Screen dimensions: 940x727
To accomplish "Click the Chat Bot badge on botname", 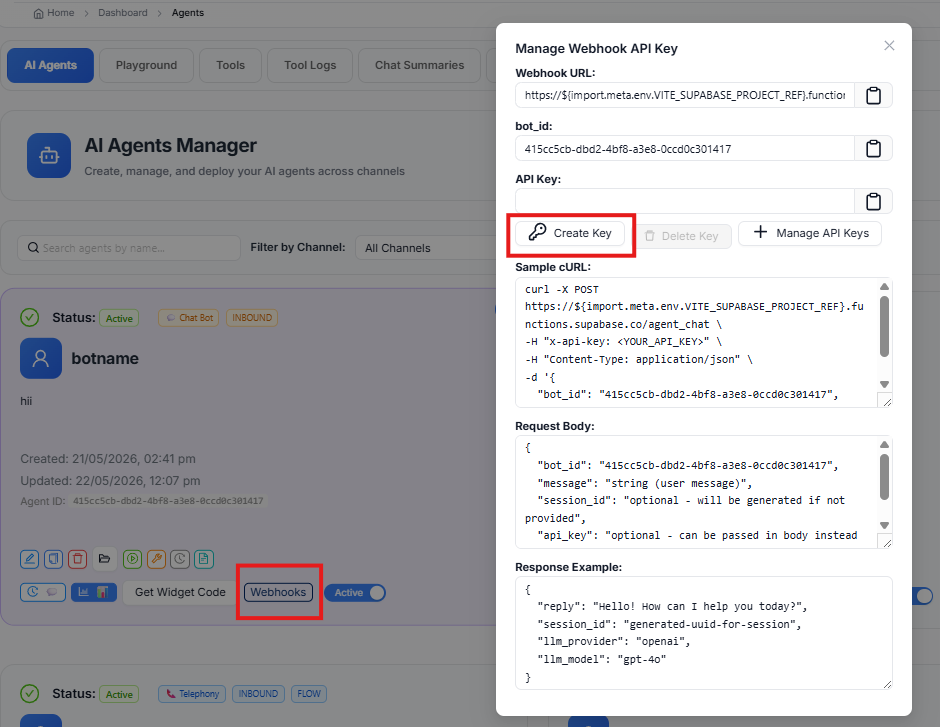I will click(x=189, y=318).
